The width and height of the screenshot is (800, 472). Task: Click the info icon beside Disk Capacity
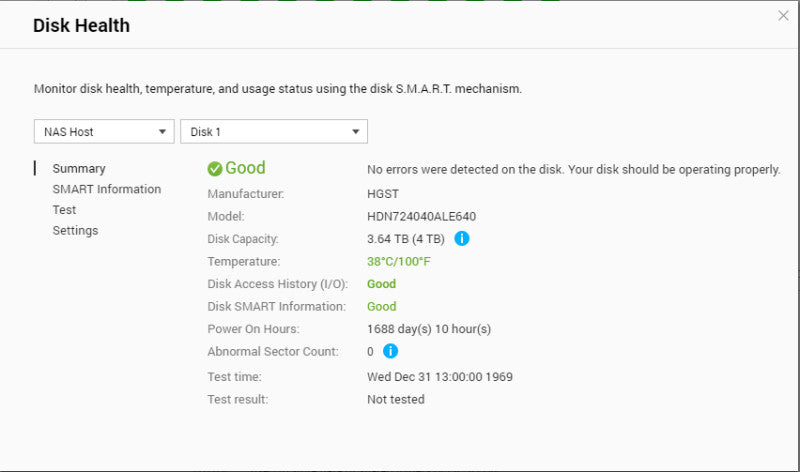462,238
